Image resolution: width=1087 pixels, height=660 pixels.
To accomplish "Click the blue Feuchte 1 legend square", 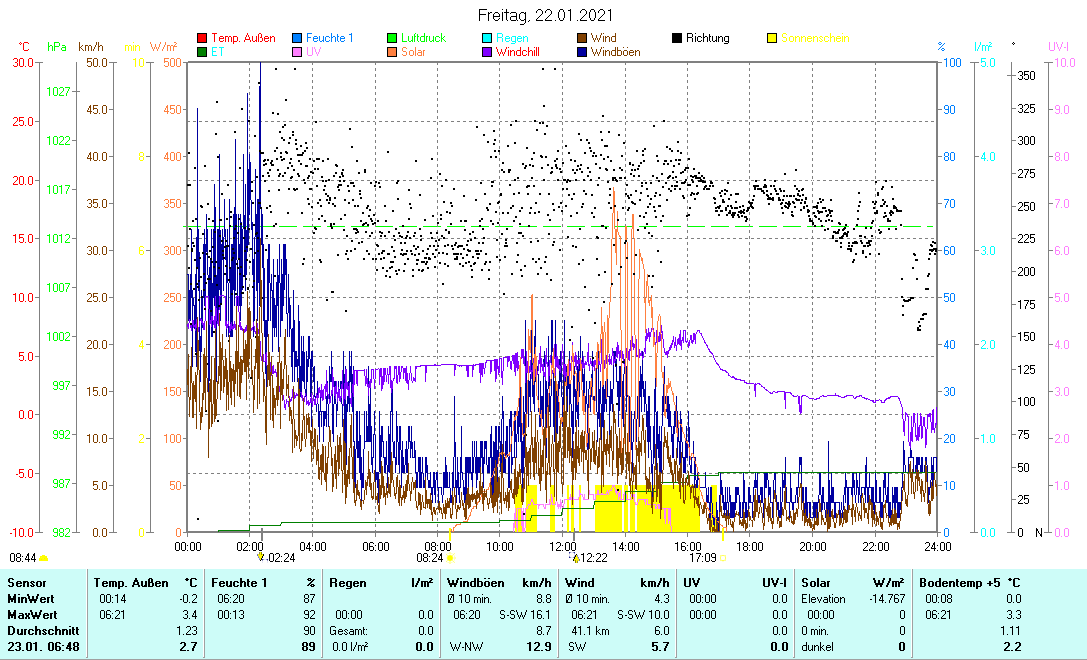I will pyautogui.click(x=297, y=38).
